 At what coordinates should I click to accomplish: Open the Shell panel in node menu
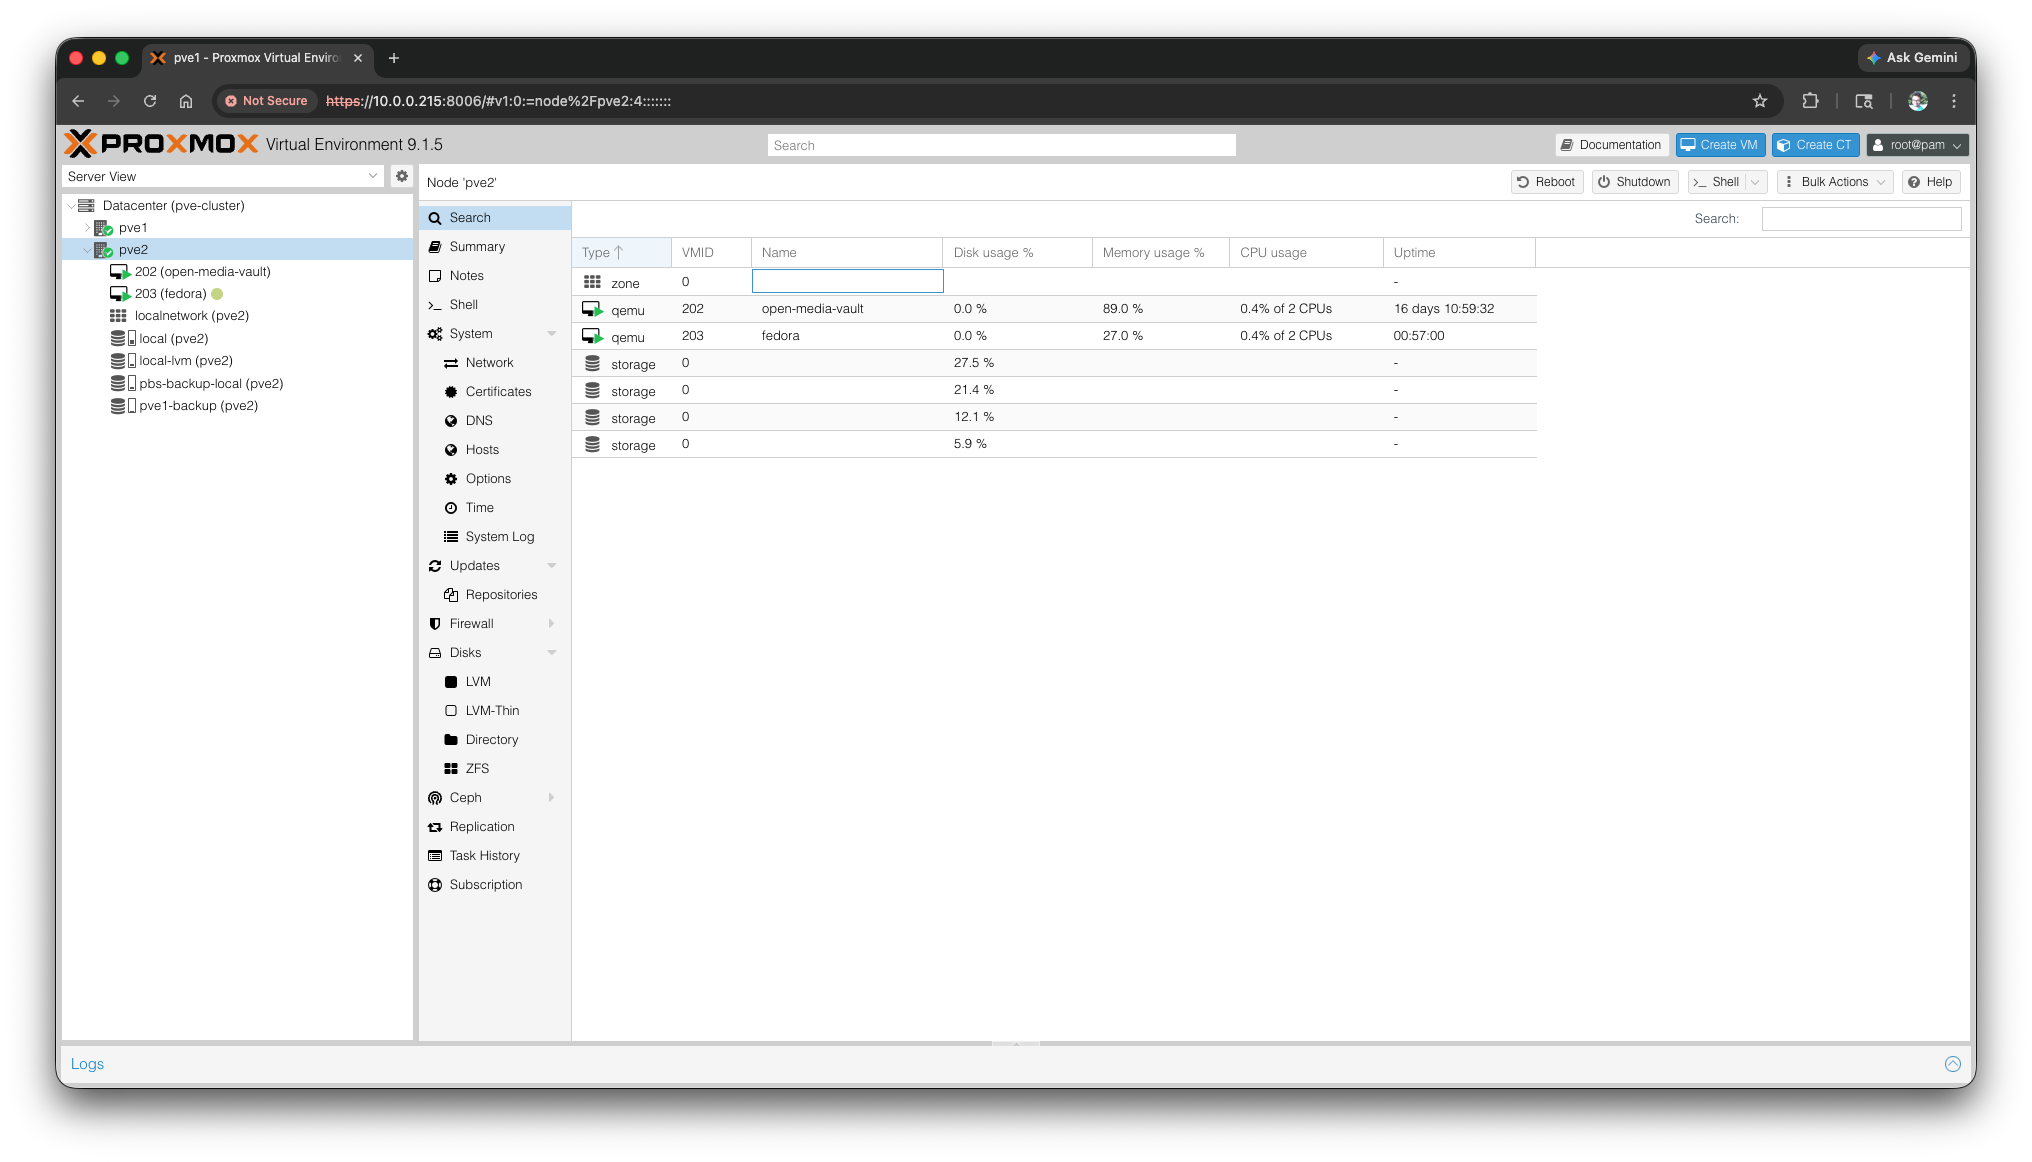[x=463, y=305]
